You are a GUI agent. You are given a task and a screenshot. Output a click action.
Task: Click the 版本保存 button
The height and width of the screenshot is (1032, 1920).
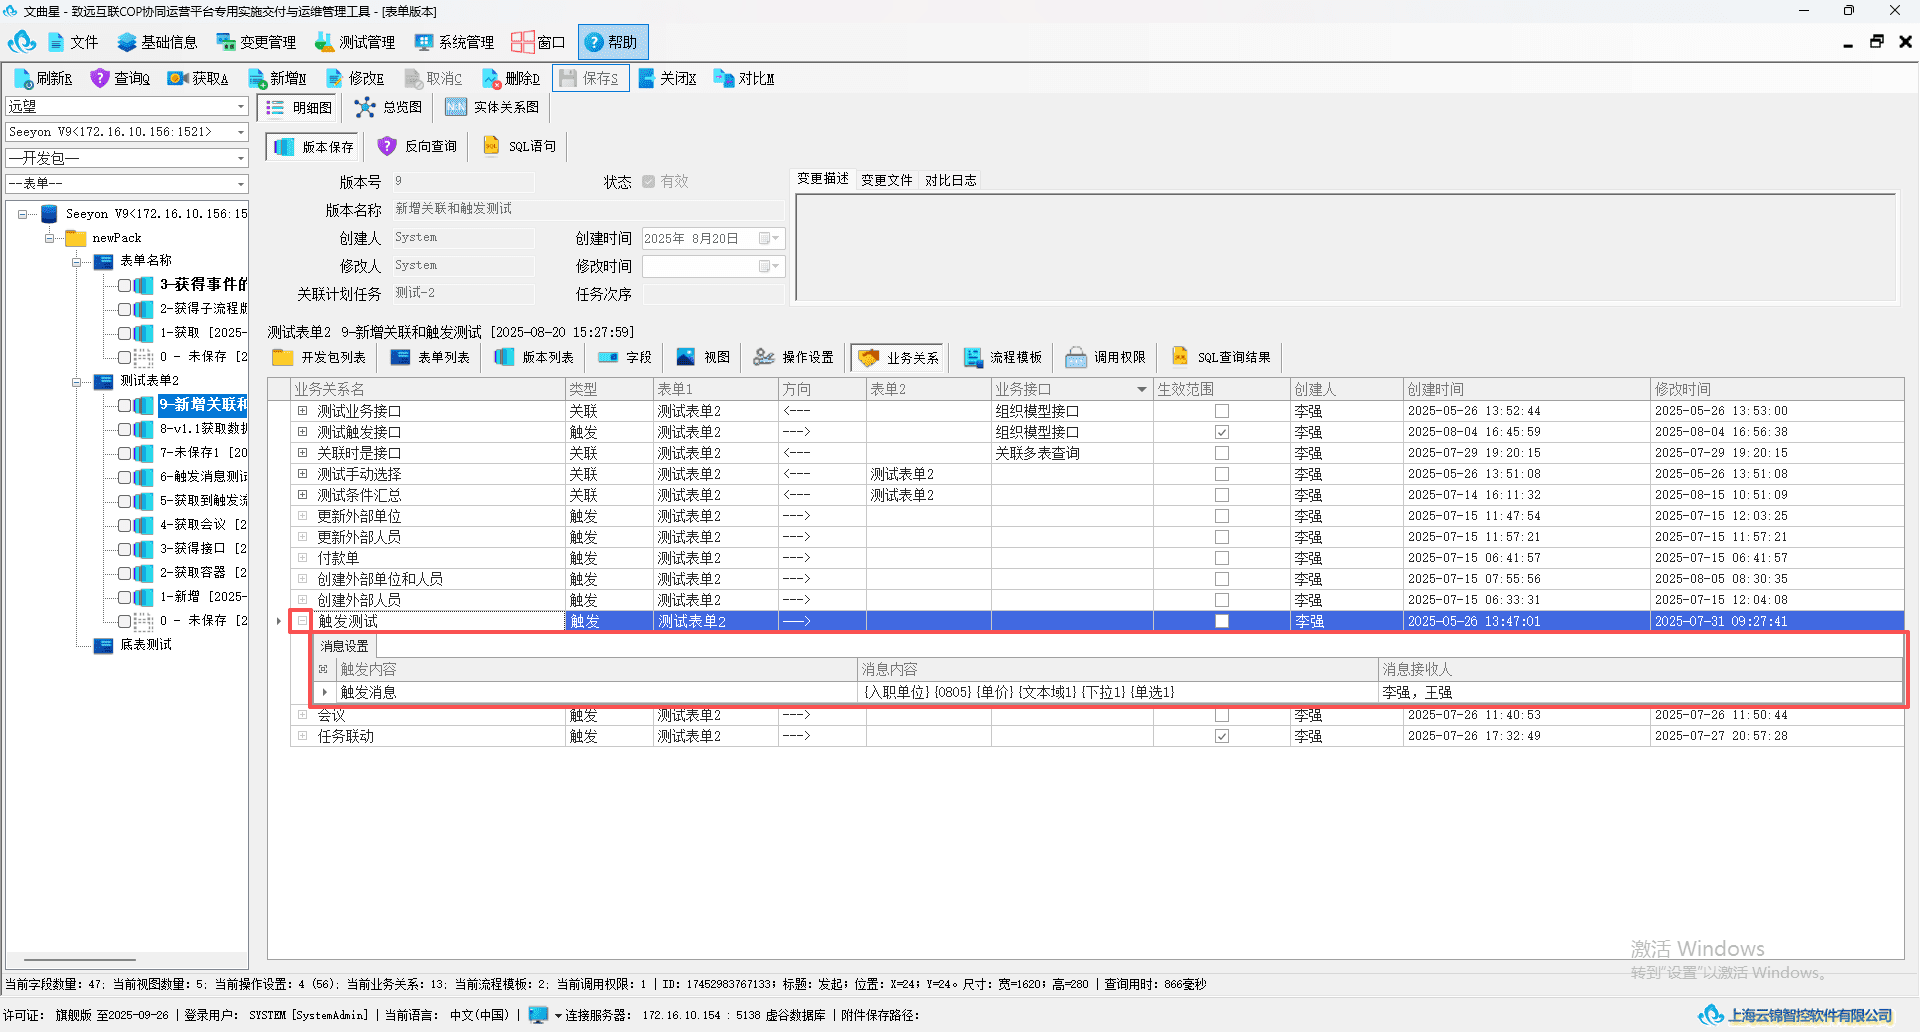313,146
